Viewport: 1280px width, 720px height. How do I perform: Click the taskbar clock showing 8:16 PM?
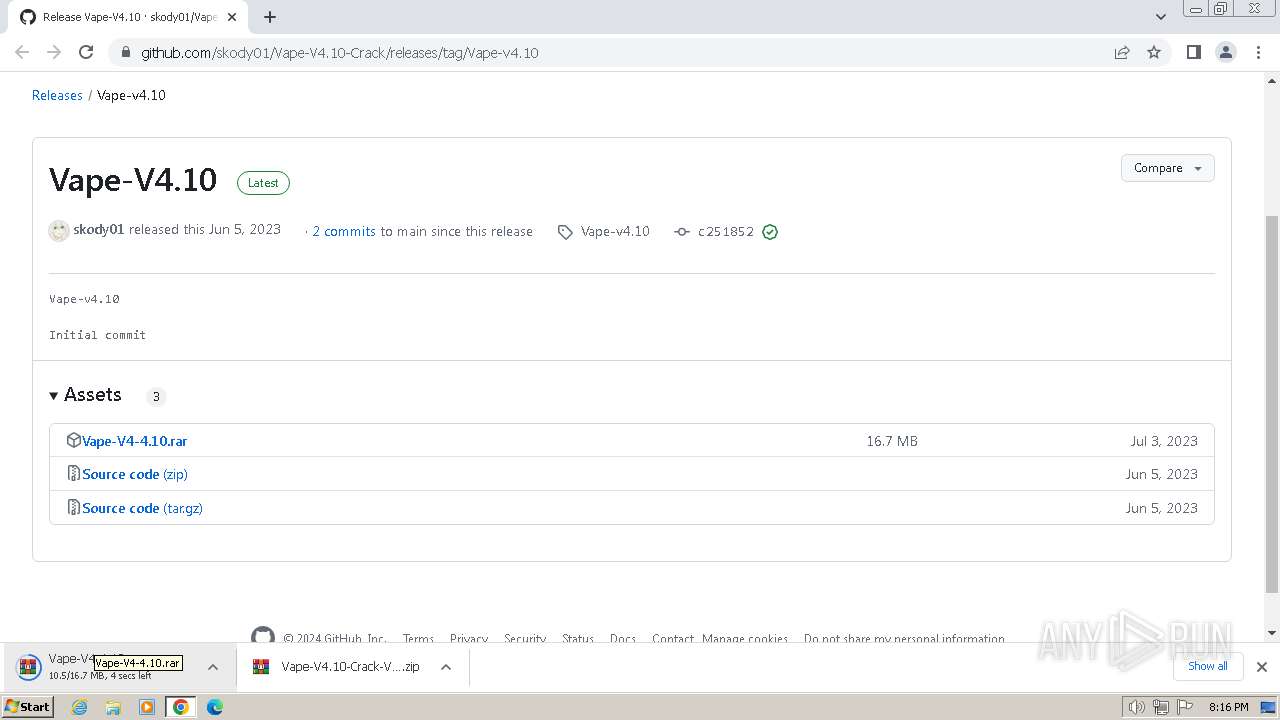pyautogui.click(x=1228, y=707)
